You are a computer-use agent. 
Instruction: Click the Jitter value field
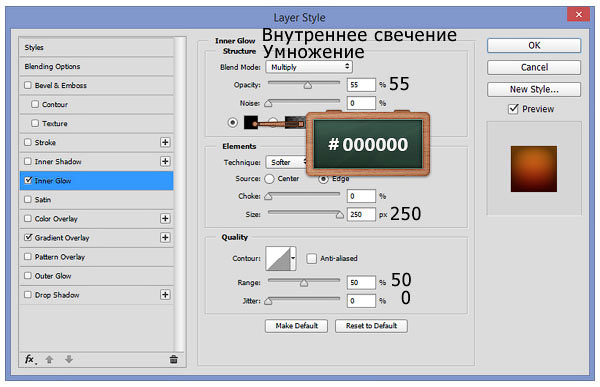coord(361,301)
